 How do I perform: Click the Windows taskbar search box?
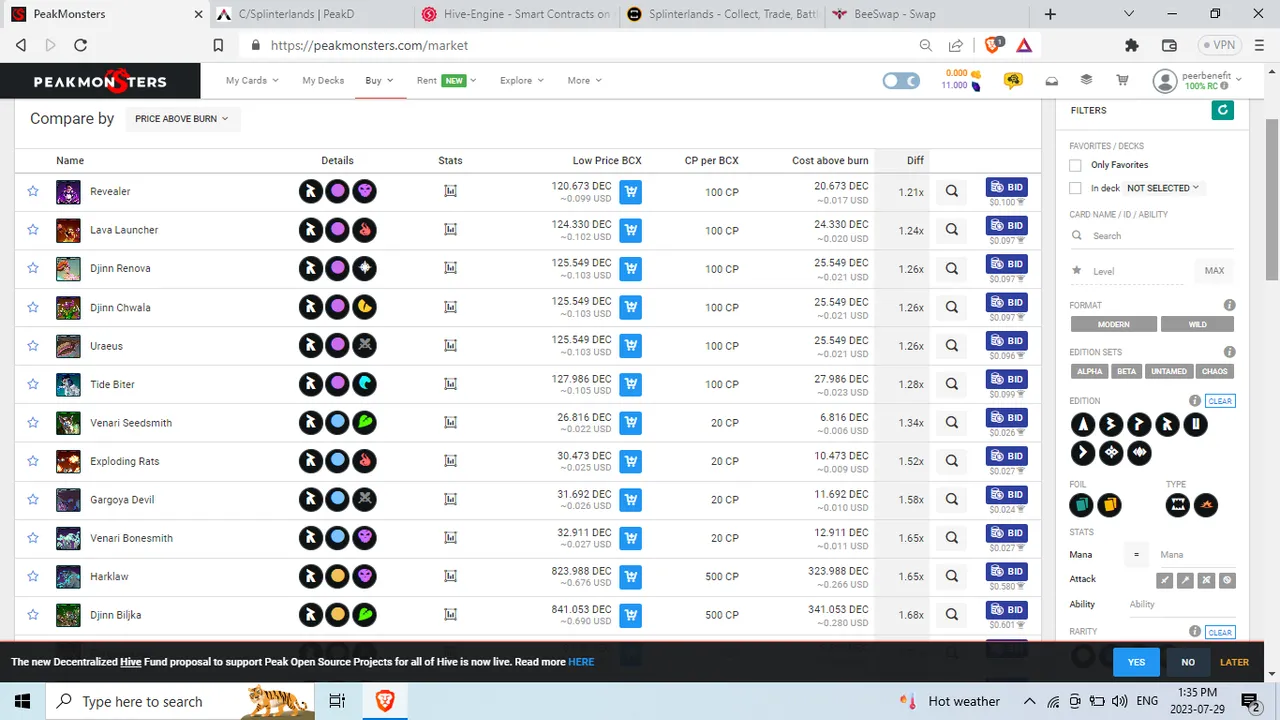(179, 701)
